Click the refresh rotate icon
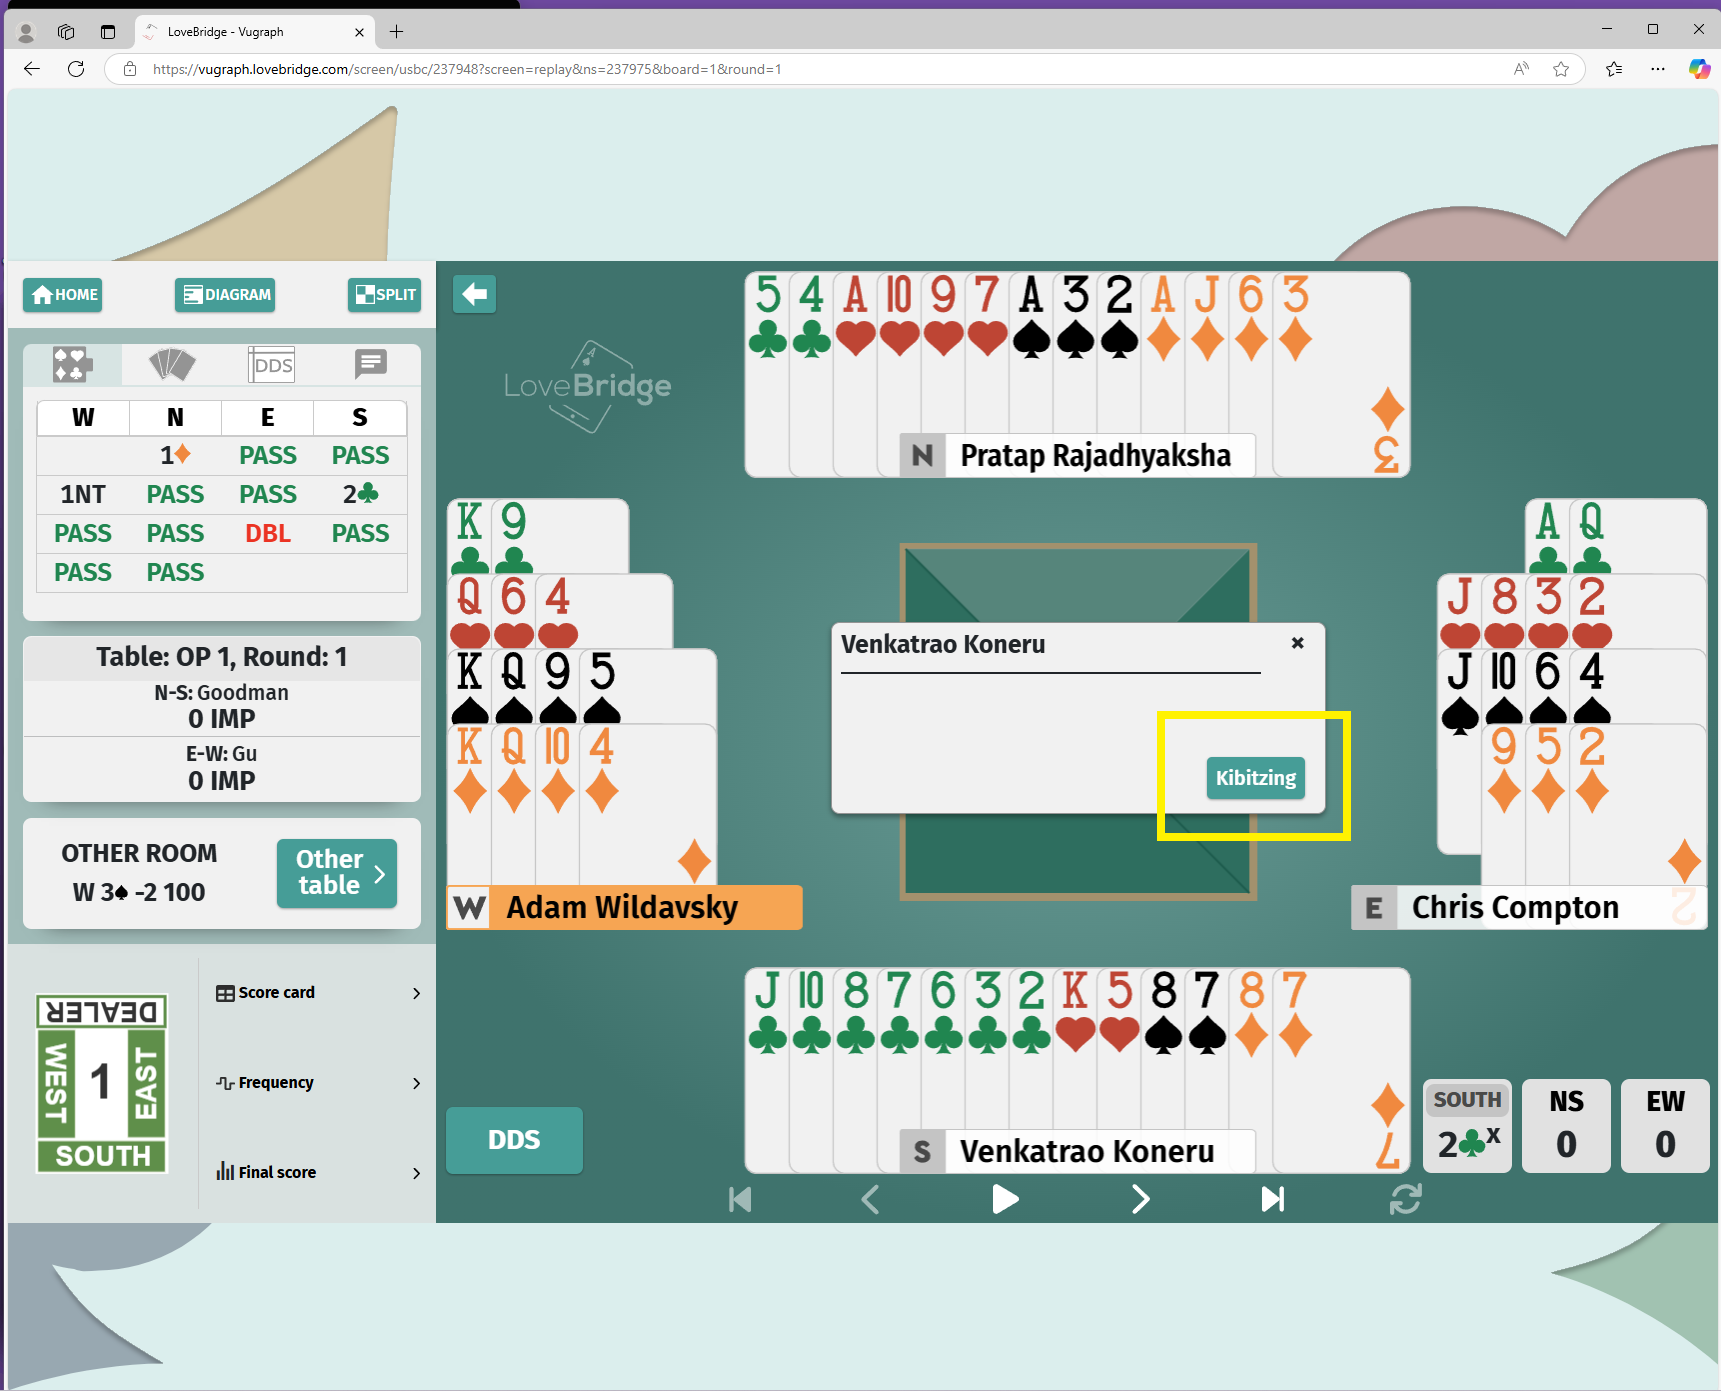 pos(1405,1199)
